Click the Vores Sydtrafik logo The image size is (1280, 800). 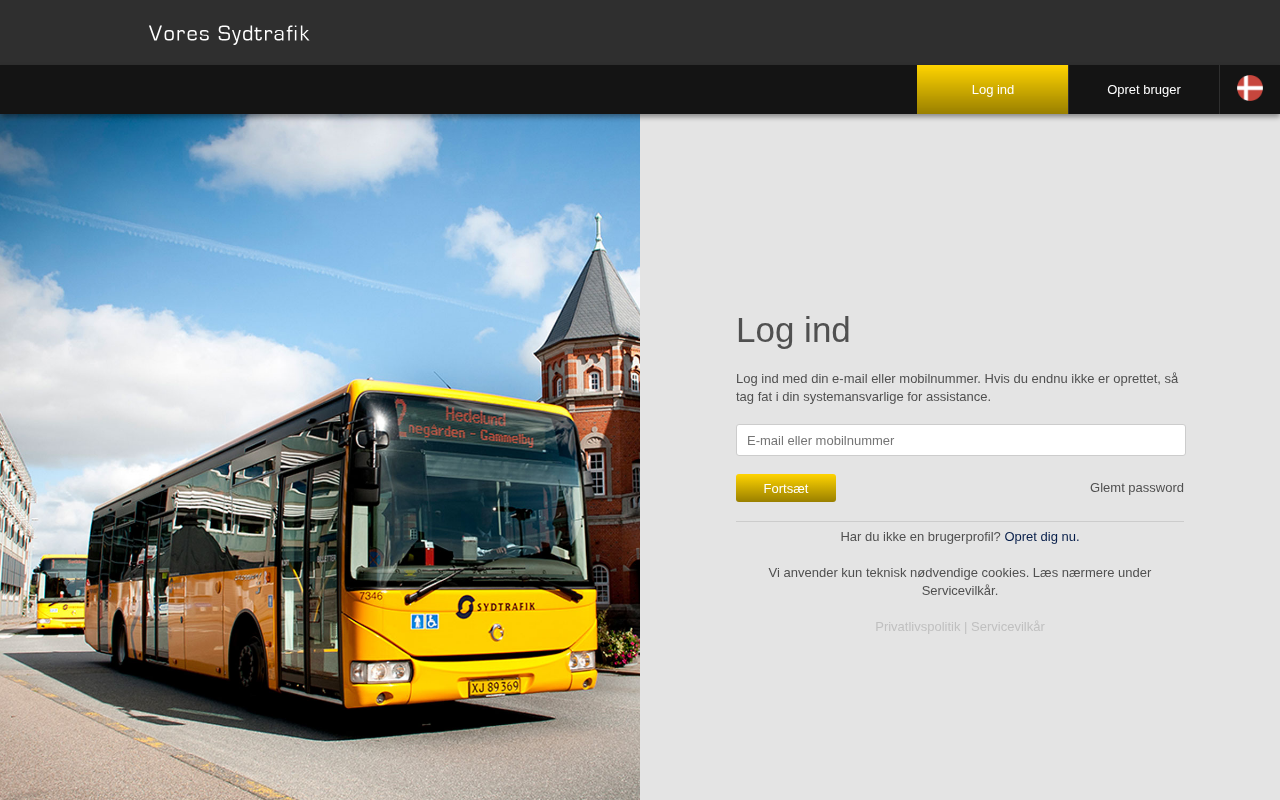[229, 34]
